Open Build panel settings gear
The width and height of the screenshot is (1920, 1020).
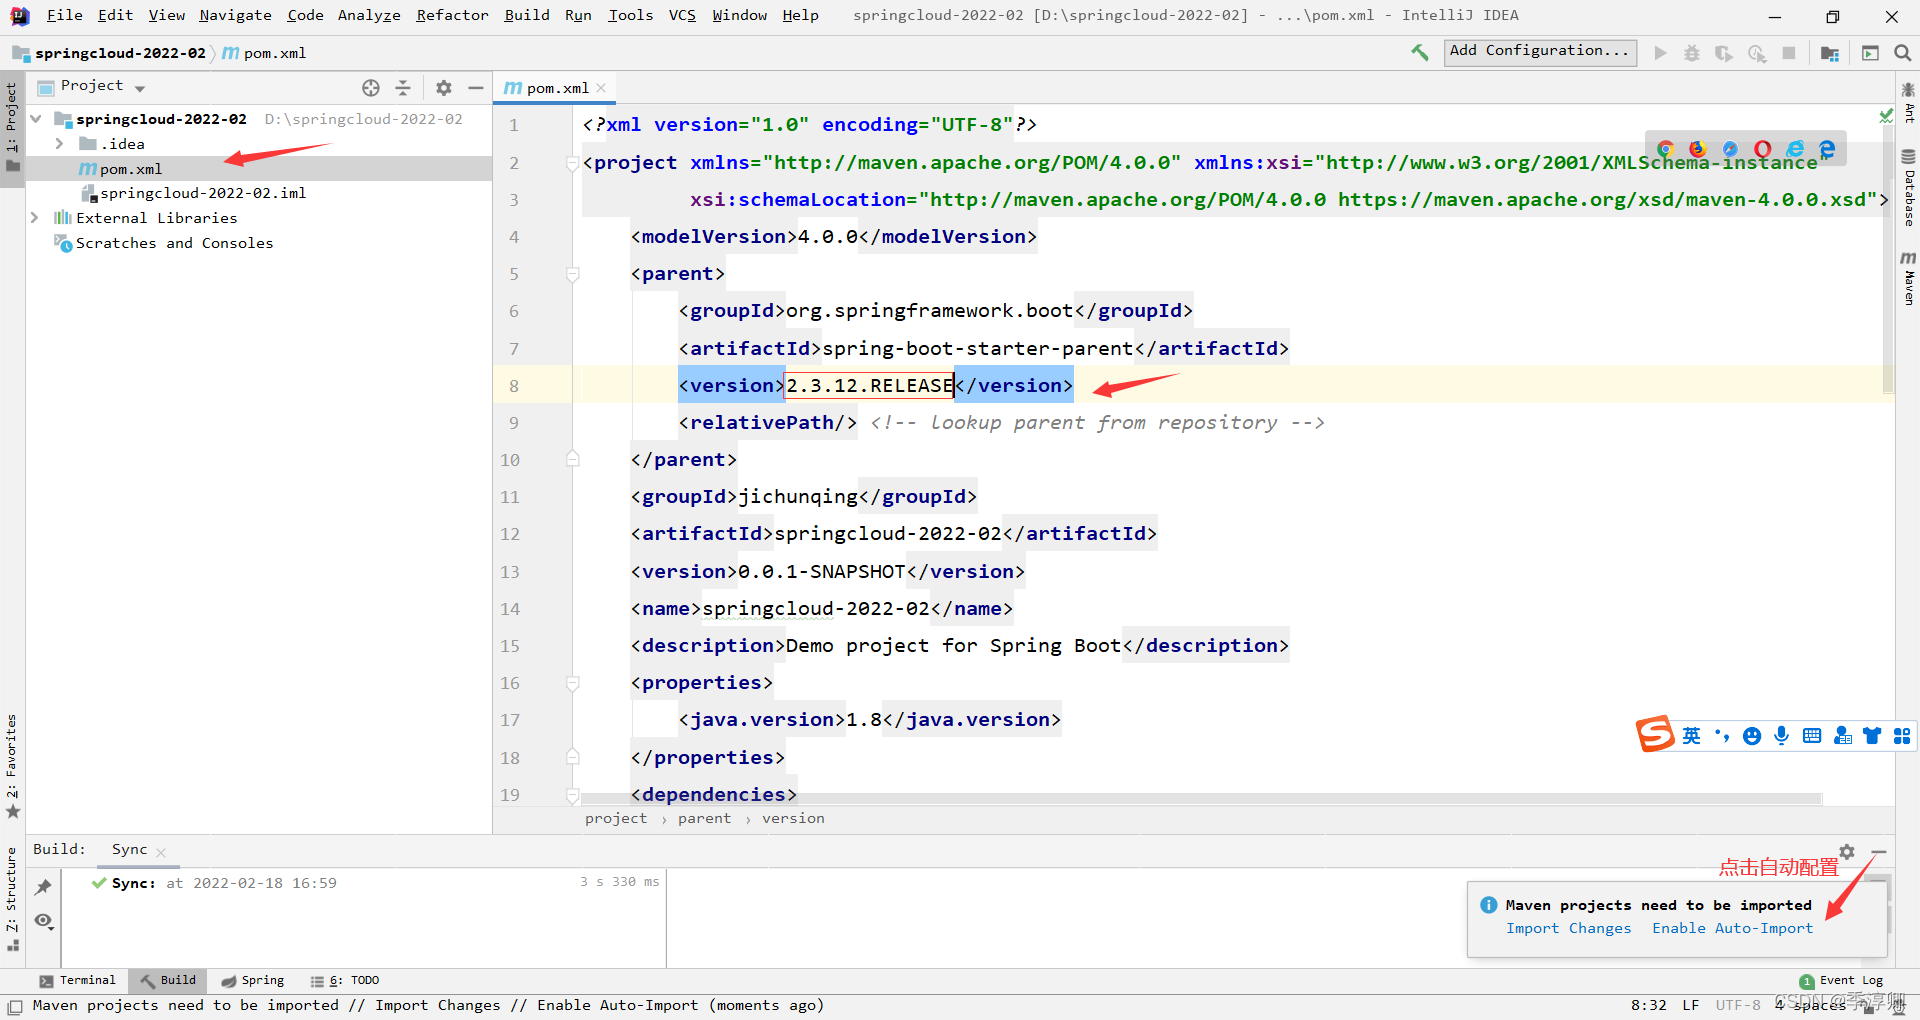[1847, 852]
